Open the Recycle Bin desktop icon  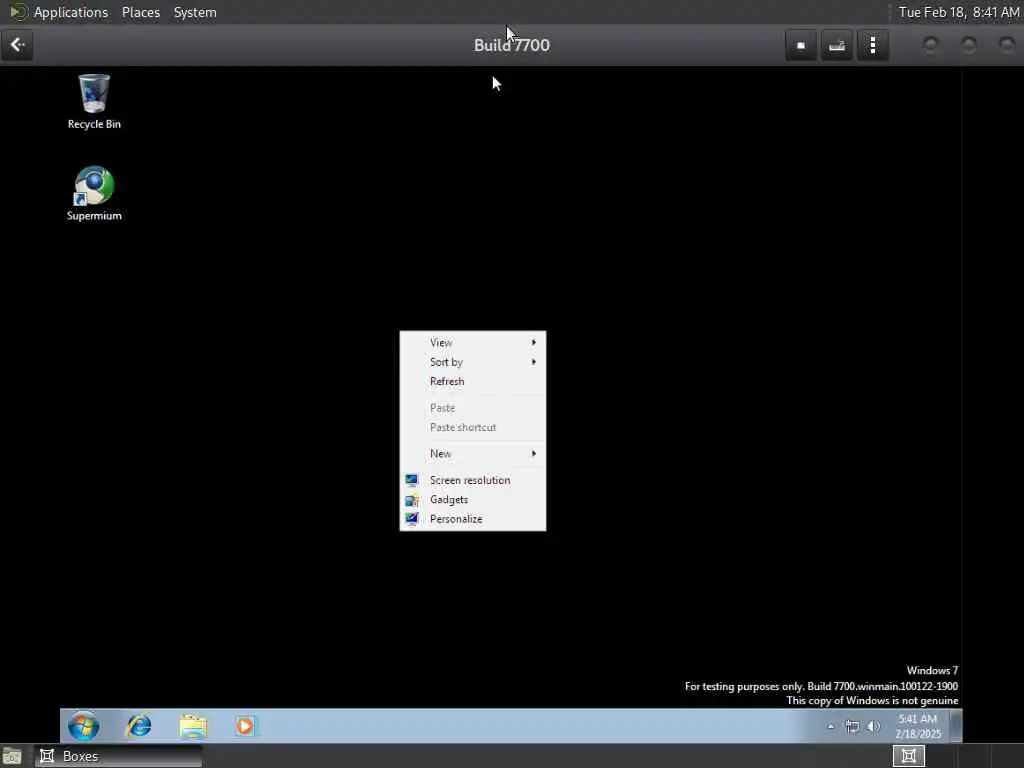[94, 101]
